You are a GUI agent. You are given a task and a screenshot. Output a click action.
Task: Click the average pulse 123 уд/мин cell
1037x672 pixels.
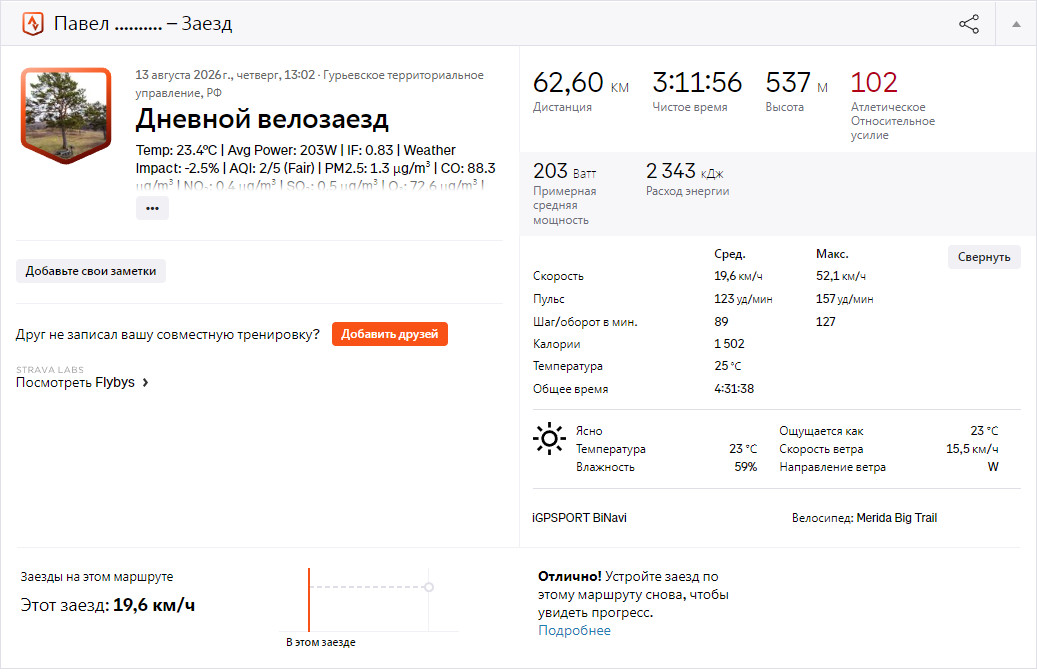(743, 299)
